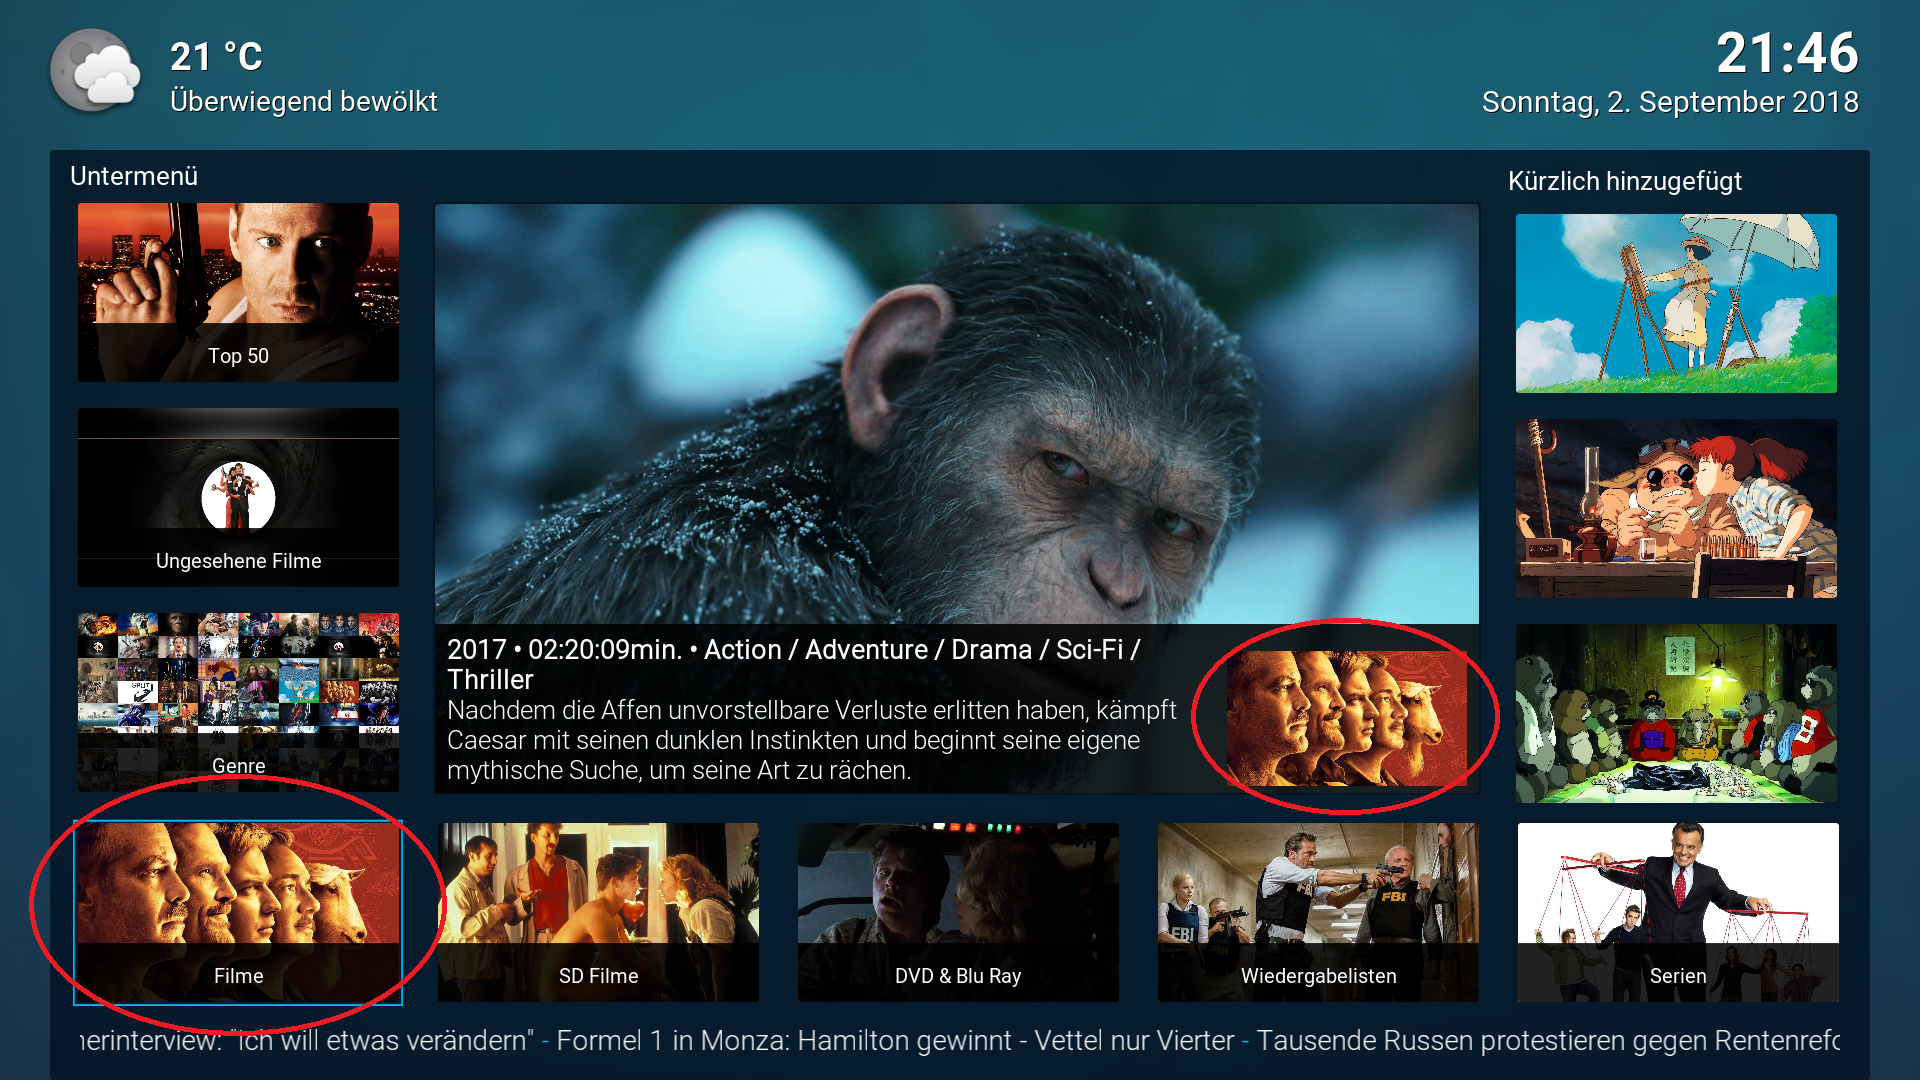Select the Genre submenu tile
The width and height of the screenshot is (1920, 1080).
[x=238, y=702]
